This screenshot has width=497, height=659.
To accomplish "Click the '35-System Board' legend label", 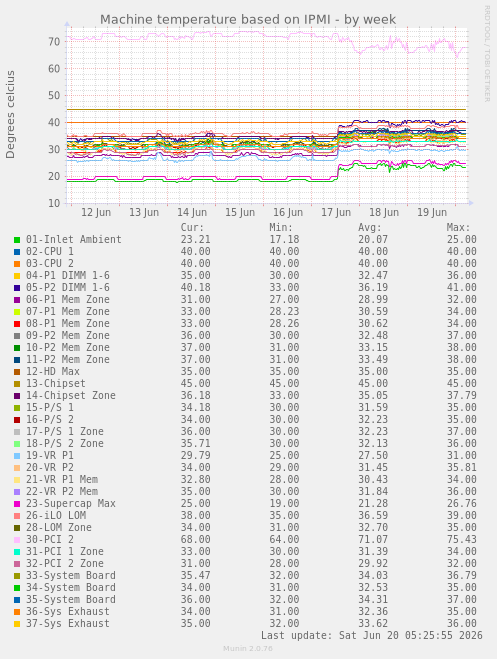I will (x=71, y=599).
